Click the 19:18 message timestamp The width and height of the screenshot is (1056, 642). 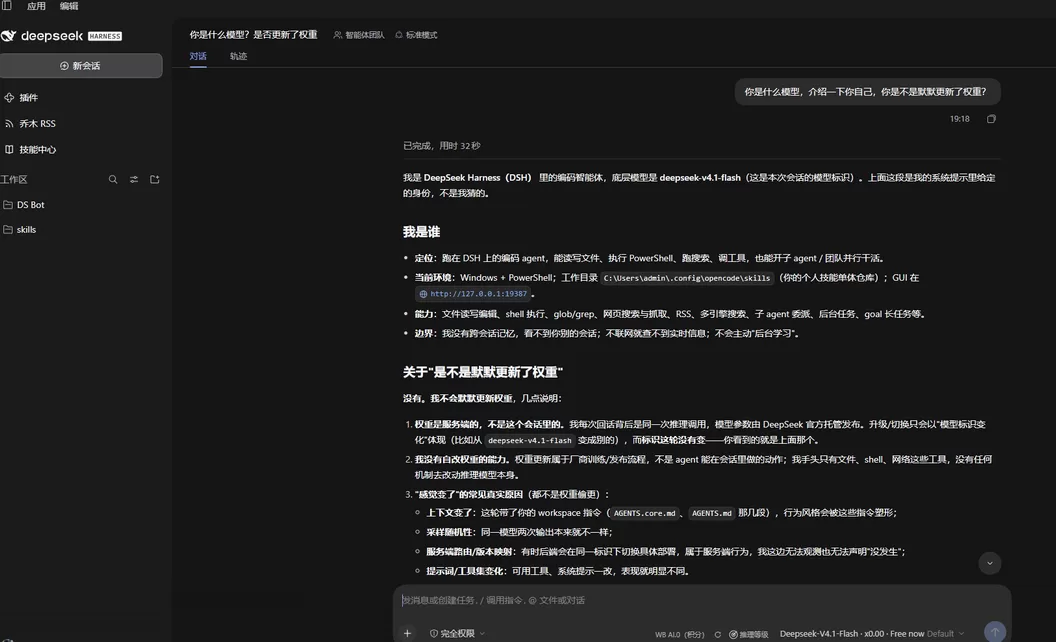click(960, 119)
